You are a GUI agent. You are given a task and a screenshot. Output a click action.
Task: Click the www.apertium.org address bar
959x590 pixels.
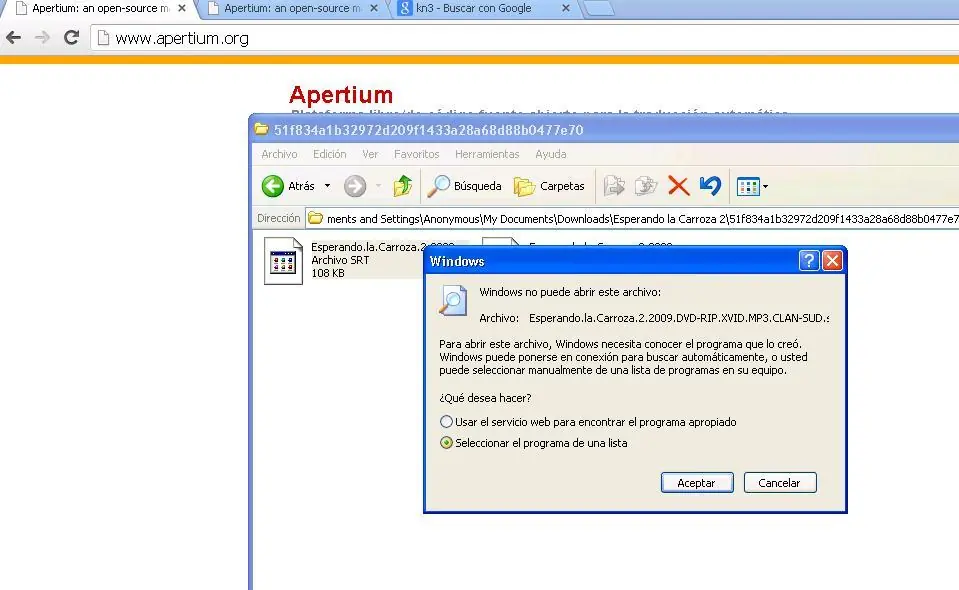click(x=526, y=38)
